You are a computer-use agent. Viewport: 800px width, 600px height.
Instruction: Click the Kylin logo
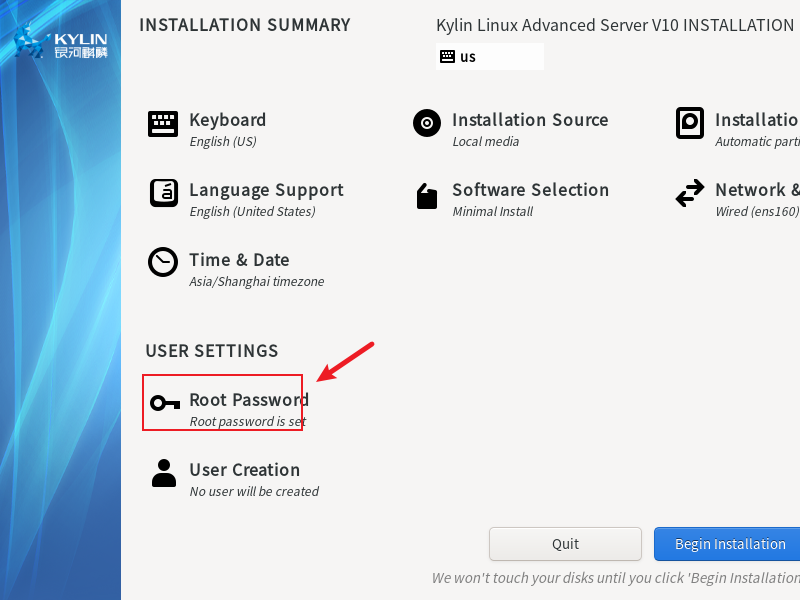(x=60, y=44)
